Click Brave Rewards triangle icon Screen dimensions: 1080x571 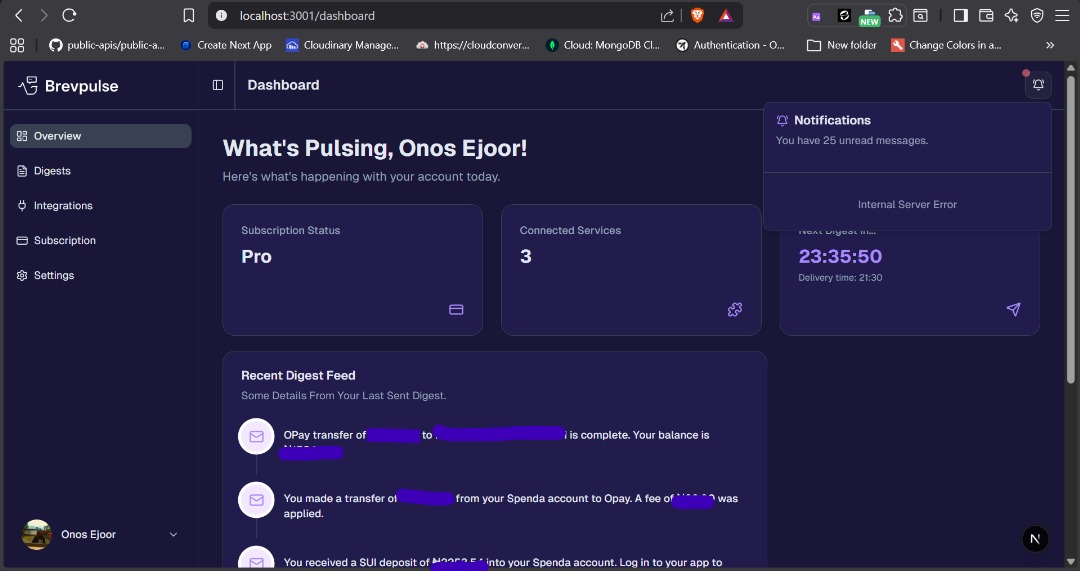click(726, 15)
